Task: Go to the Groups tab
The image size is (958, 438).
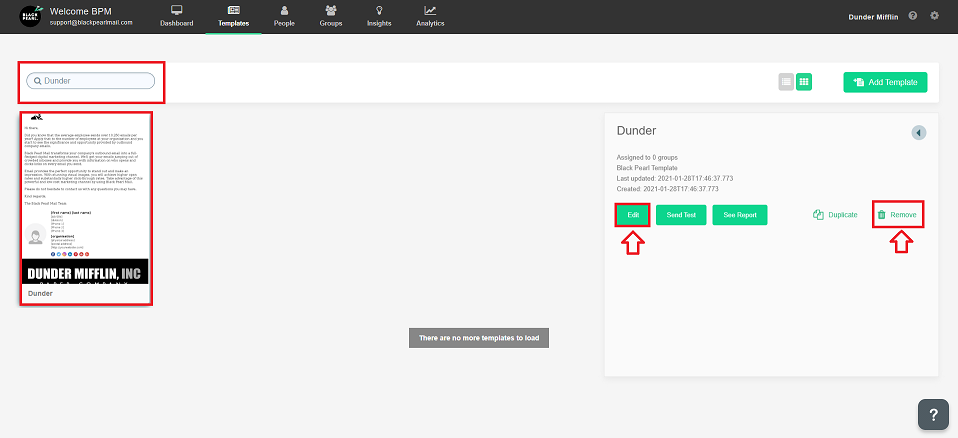Action: coord(331,16)
